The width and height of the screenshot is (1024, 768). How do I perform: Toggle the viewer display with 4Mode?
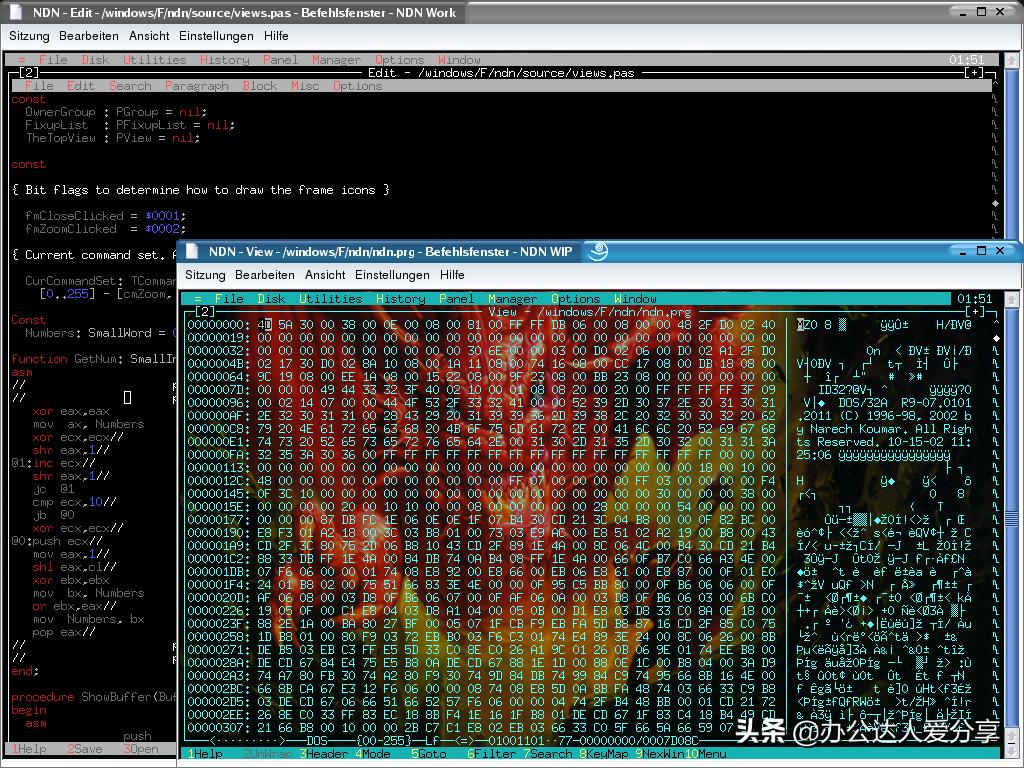pyautogui.click(x=374, y=754)
